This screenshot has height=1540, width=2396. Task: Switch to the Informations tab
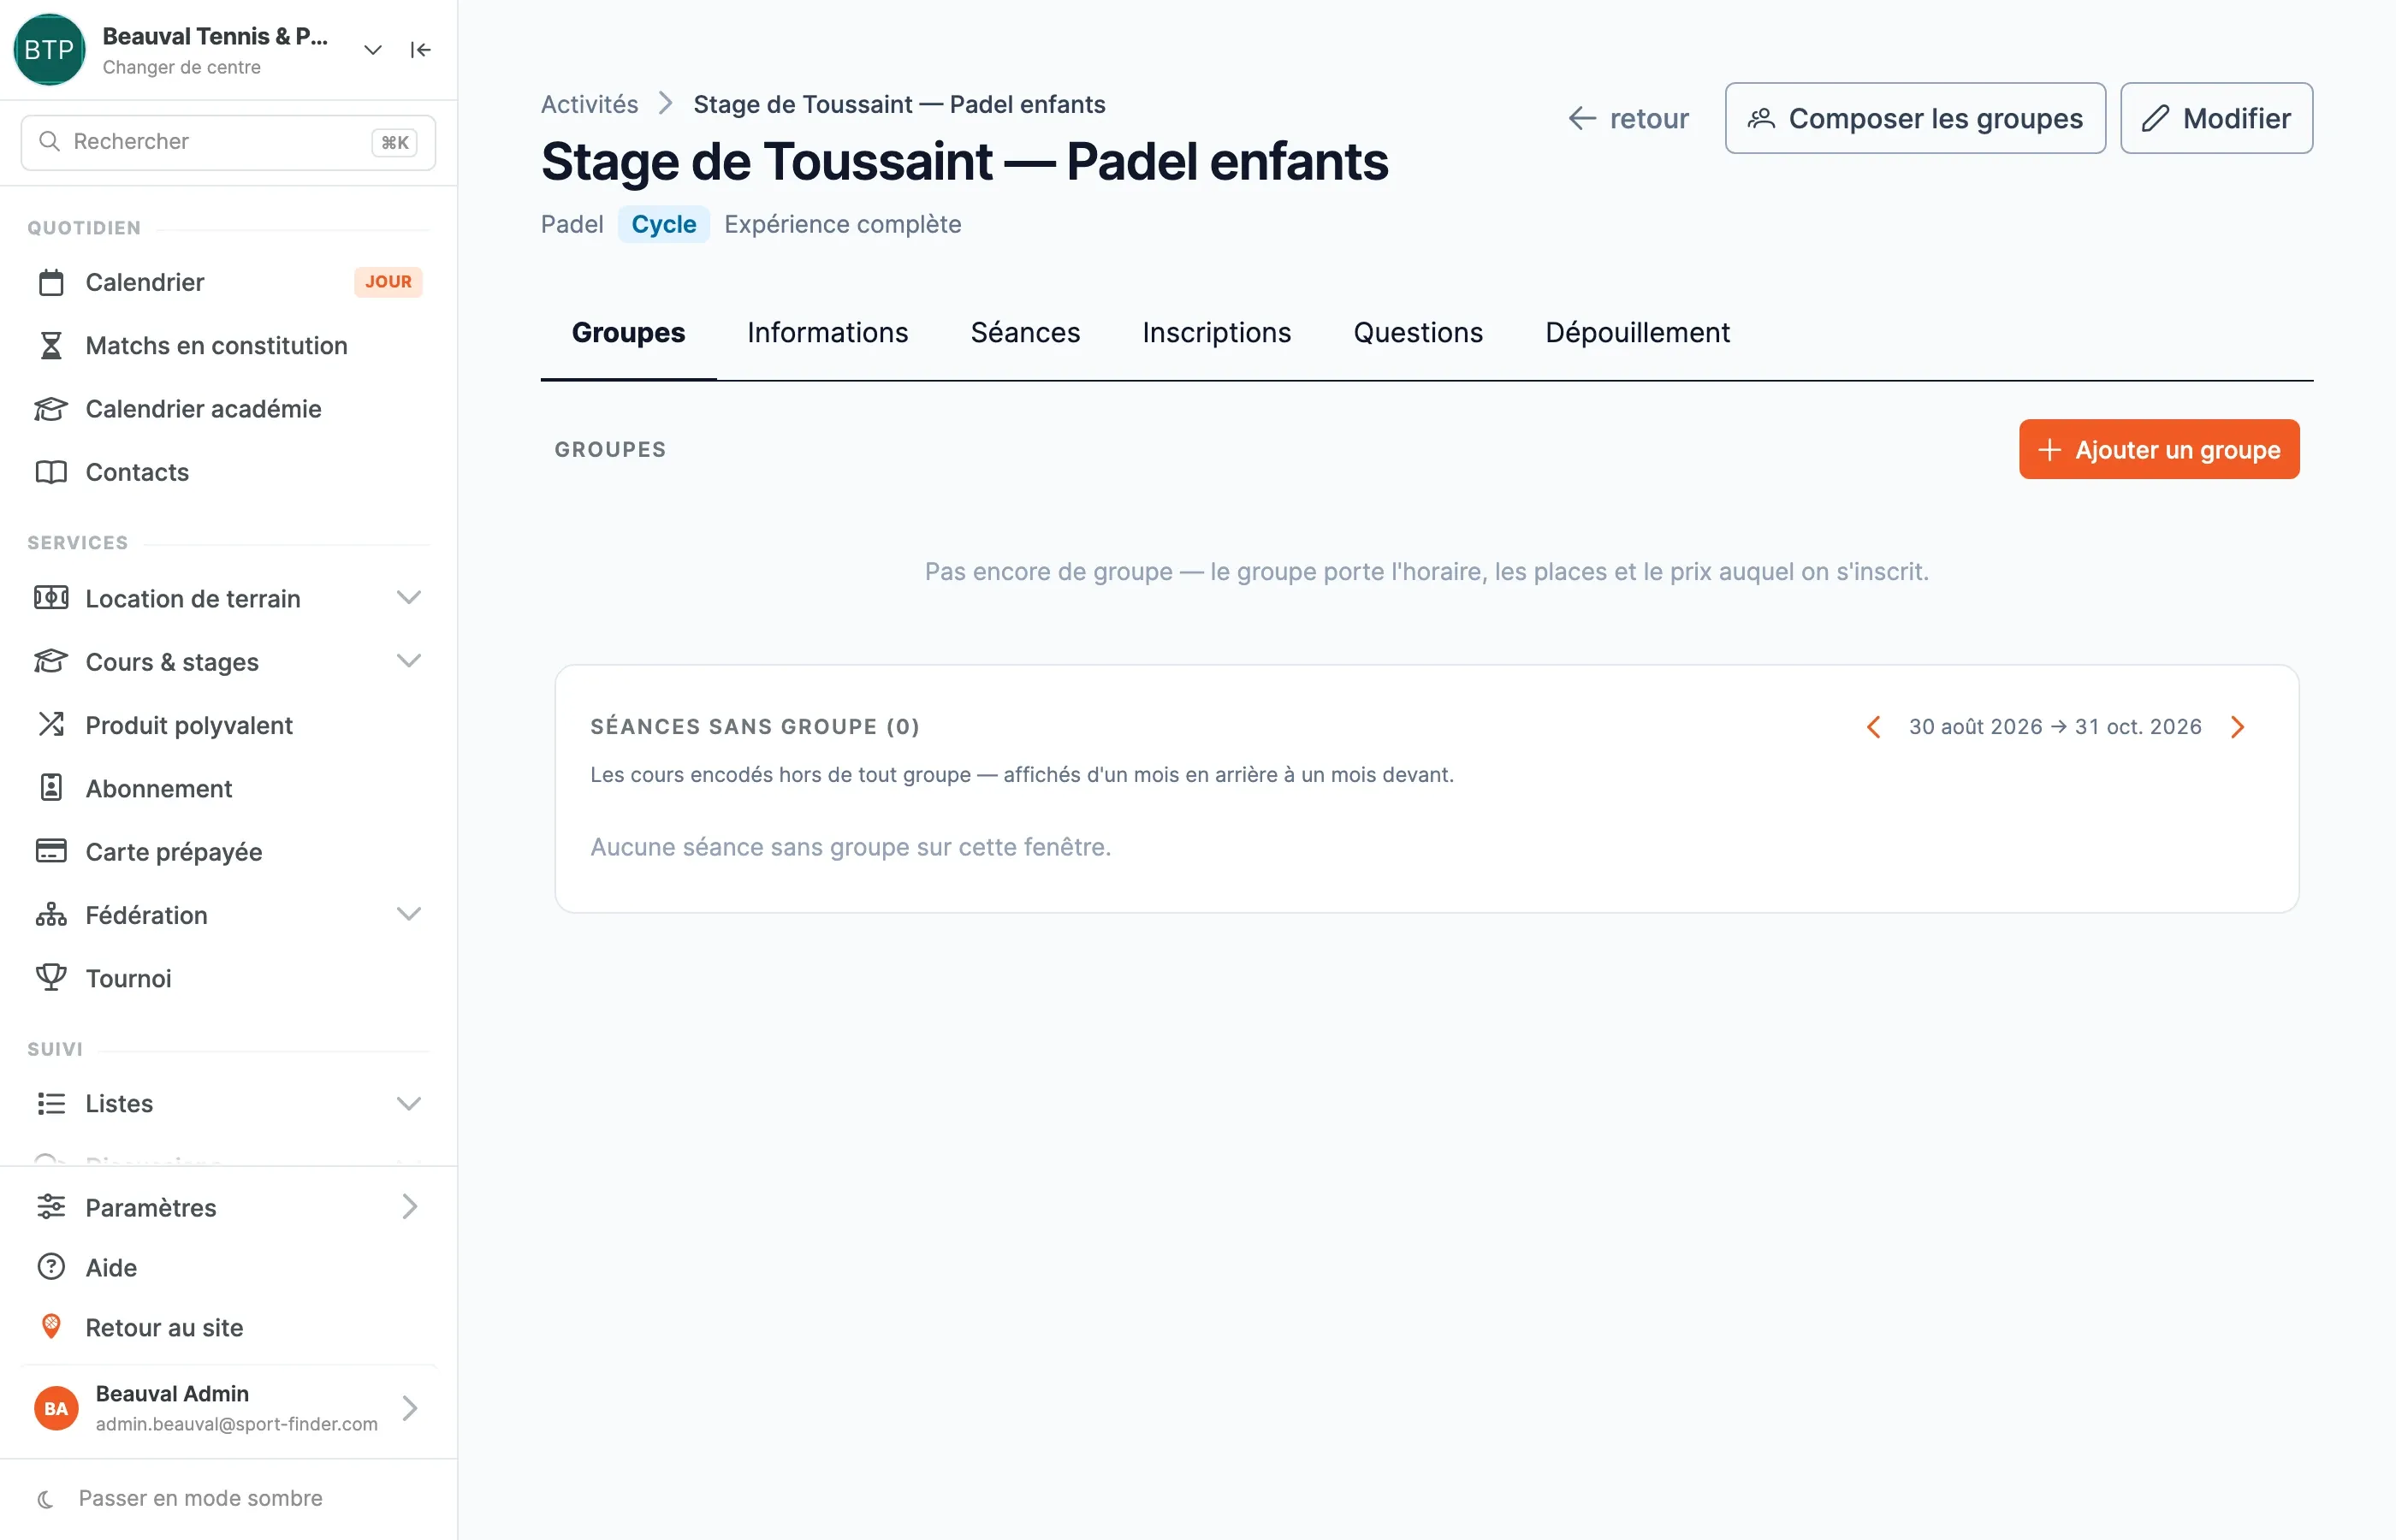(828, 333)
